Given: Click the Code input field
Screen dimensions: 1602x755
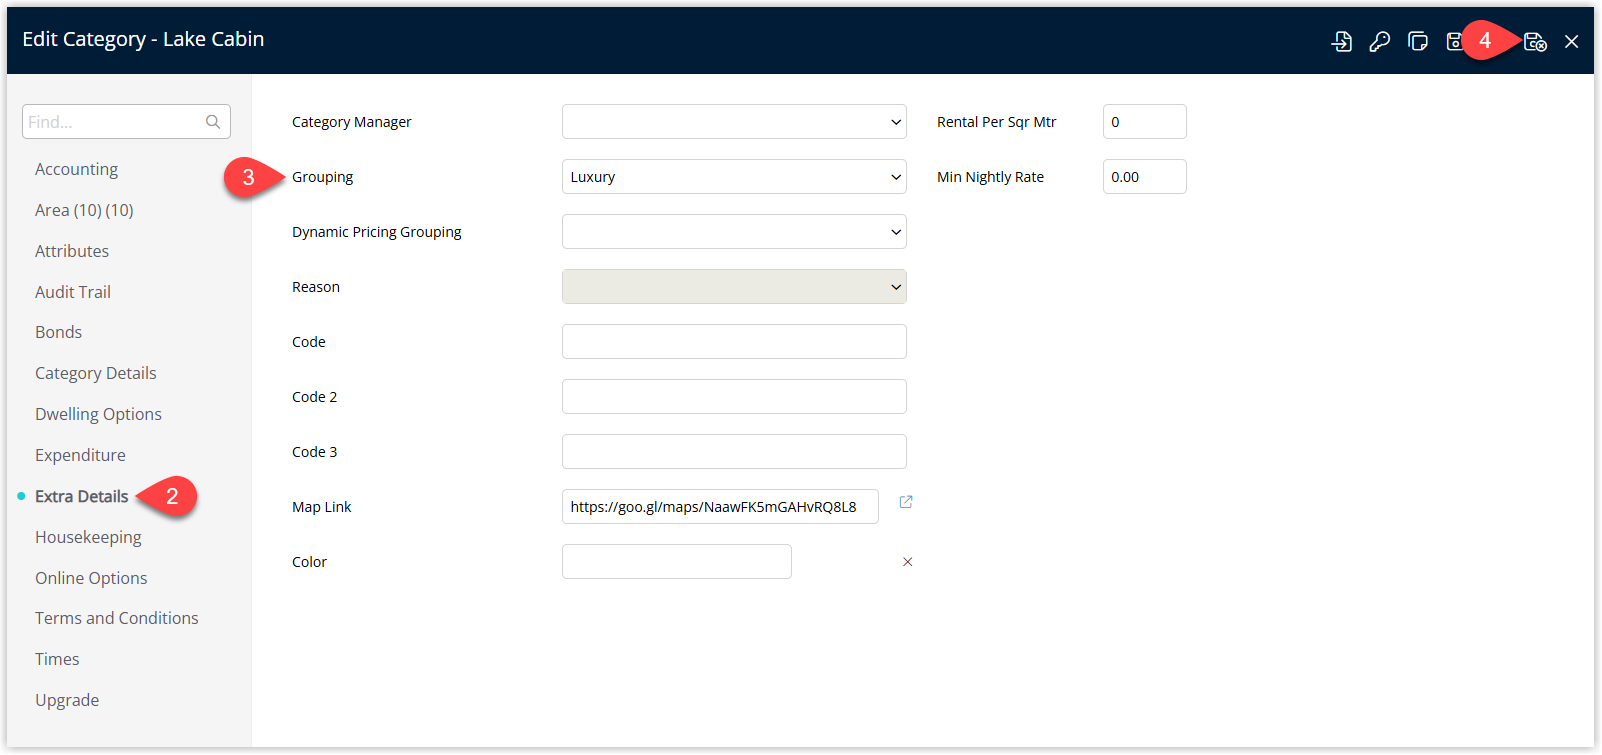Looking at the screenshot, I should [734, 342].
